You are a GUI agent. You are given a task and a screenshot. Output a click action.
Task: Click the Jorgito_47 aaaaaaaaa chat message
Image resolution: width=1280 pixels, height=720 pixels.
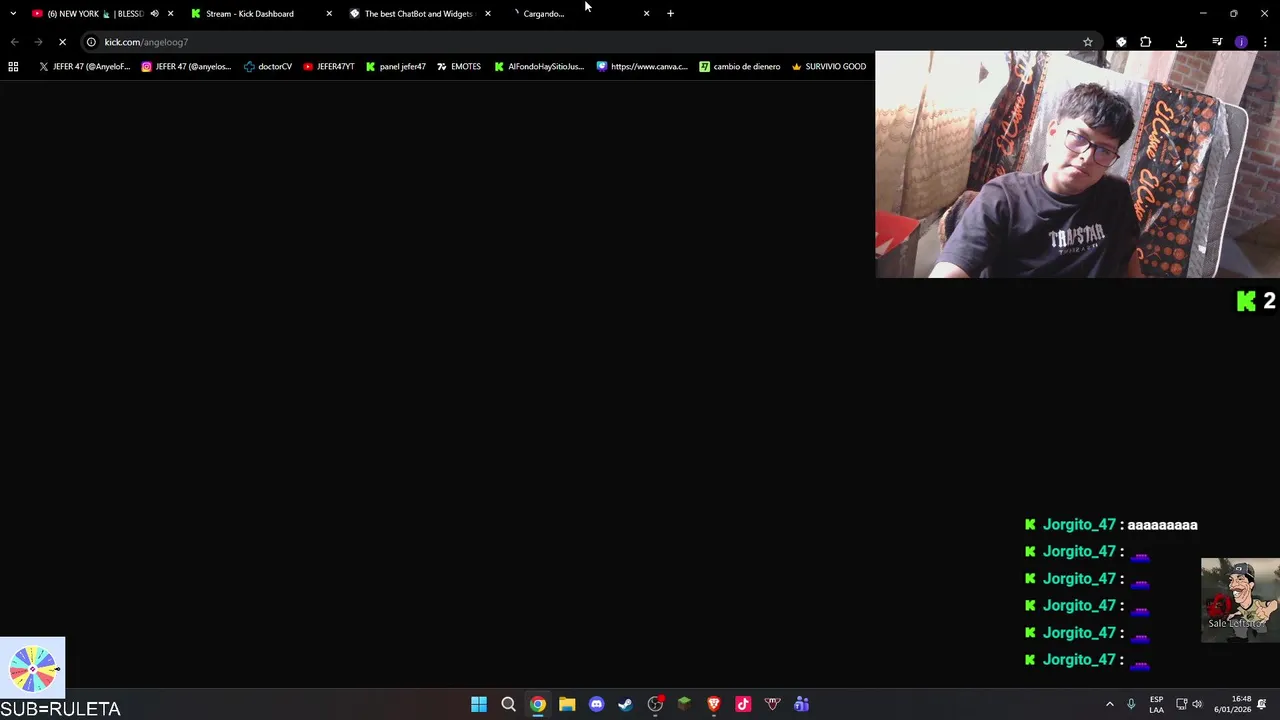coord(1111,525)
